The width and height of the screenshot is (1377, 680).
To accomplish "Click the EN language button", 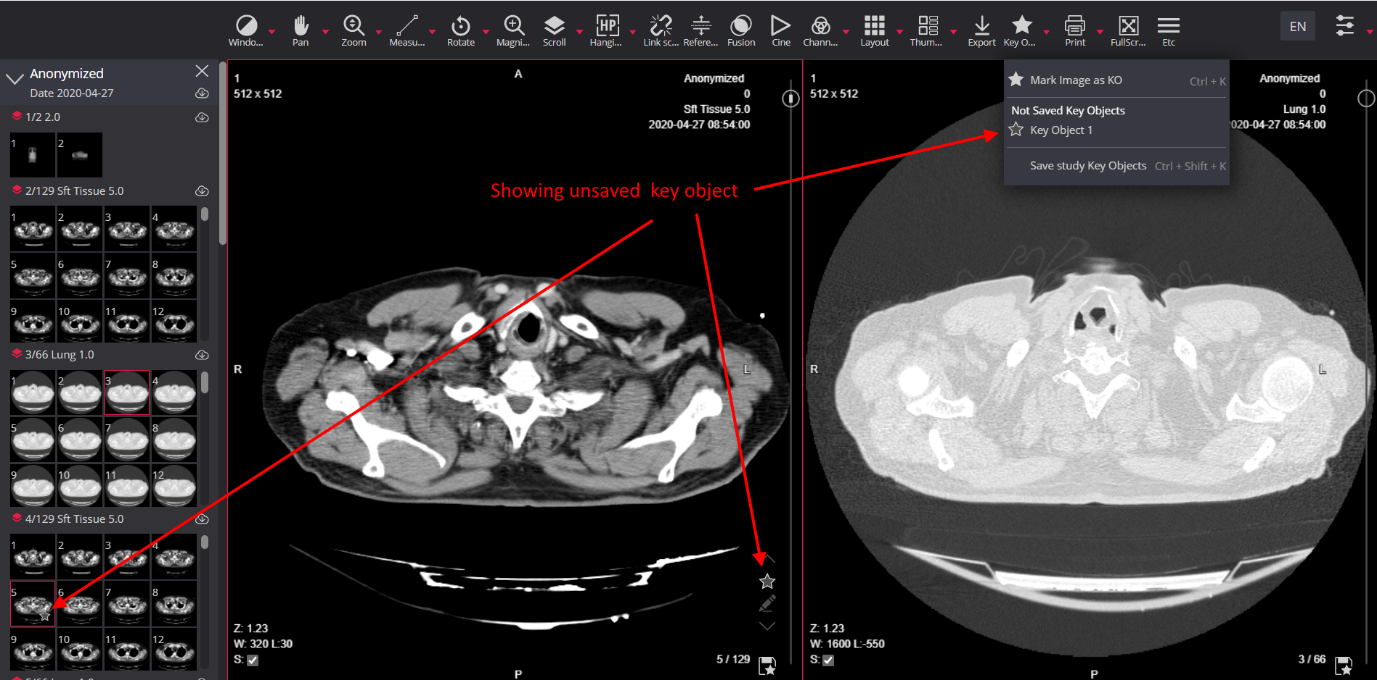I will (x=1297, y=26).
